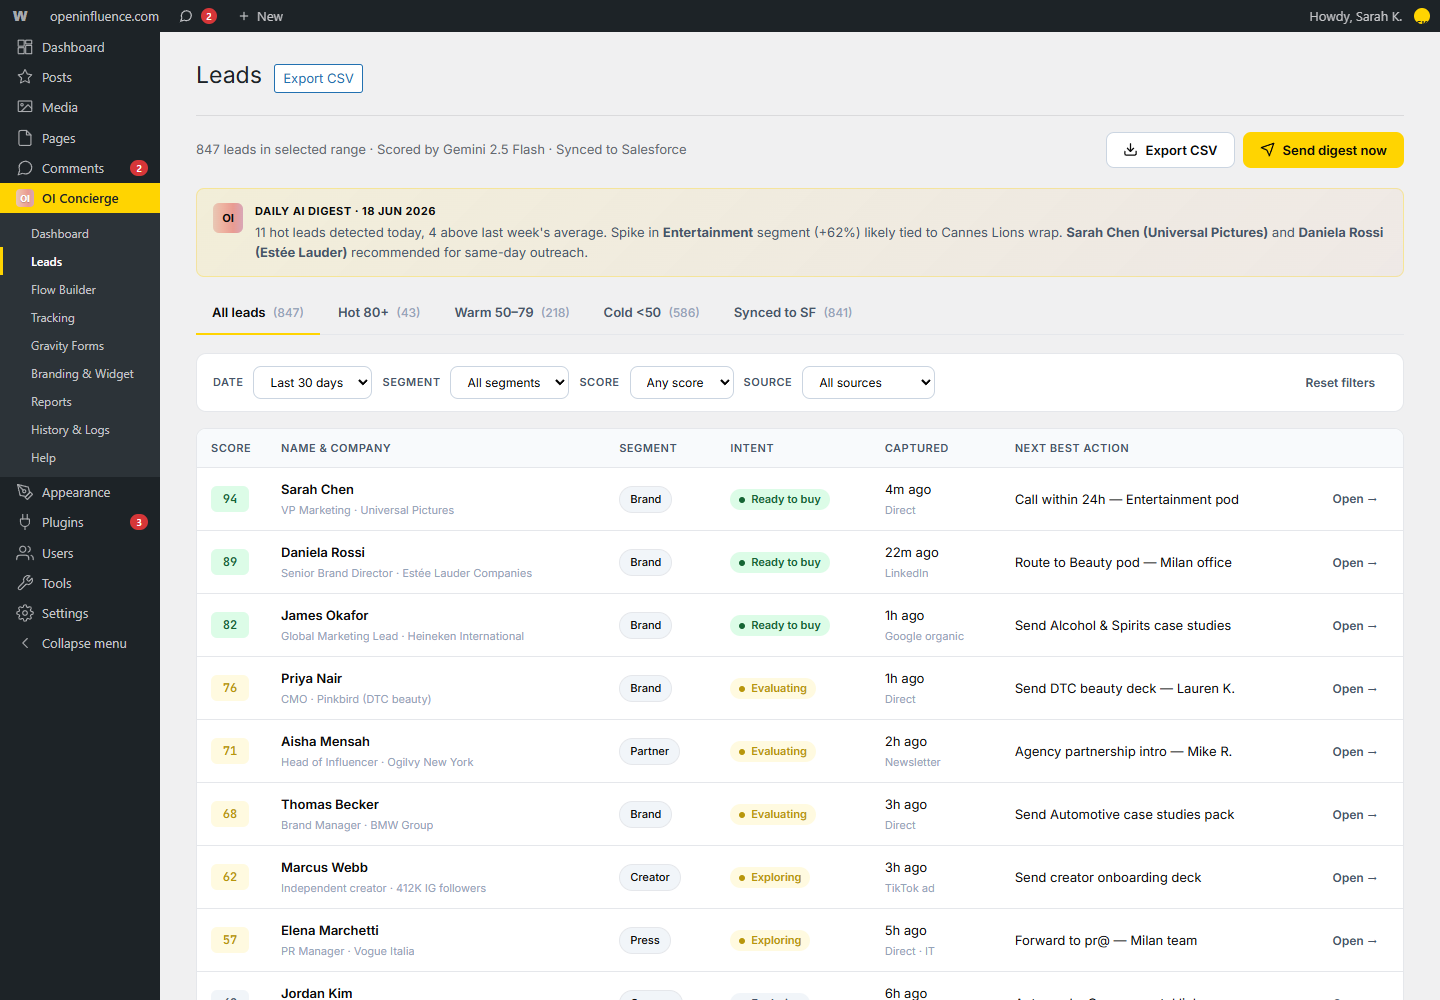Click Ready to buy pill for Daniela Rossi
This screenshot has height=1000, width=1440.
click(x=779, y=562)
